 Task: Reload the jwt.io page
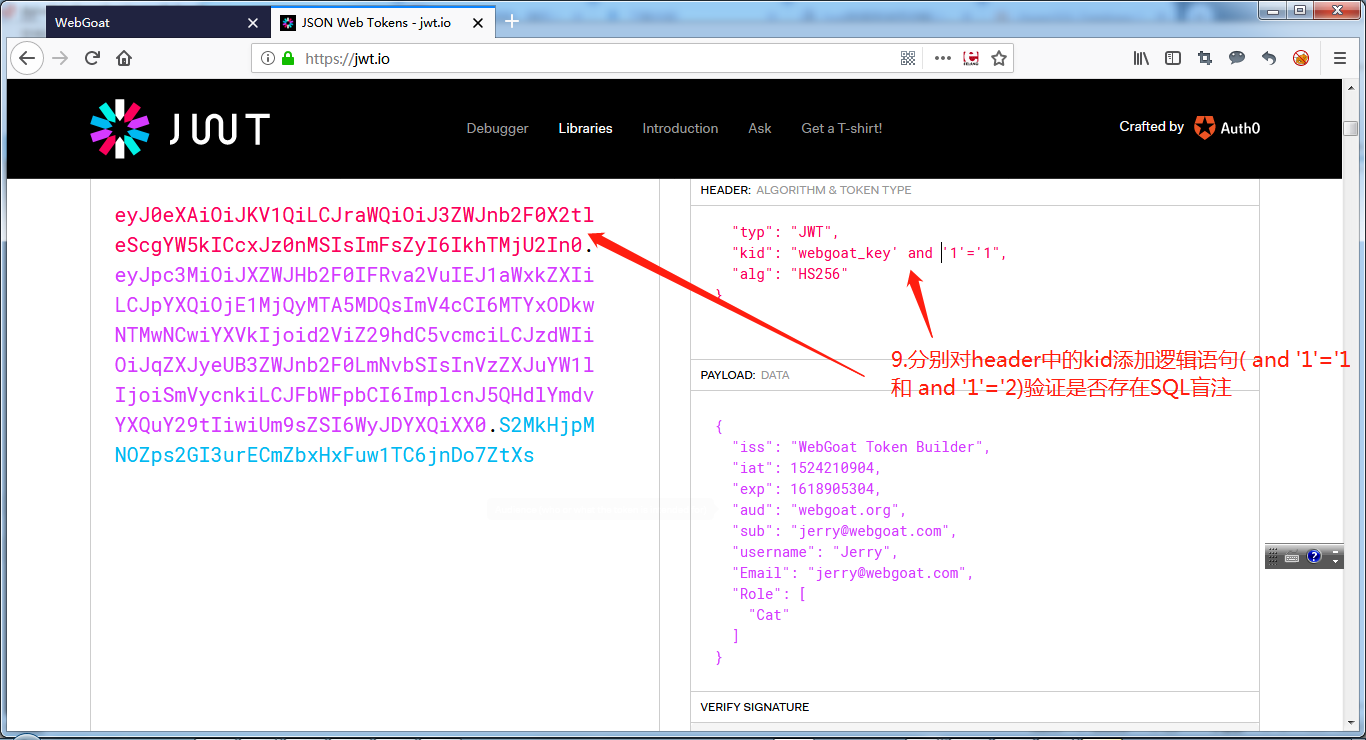[x=92, y=58]
